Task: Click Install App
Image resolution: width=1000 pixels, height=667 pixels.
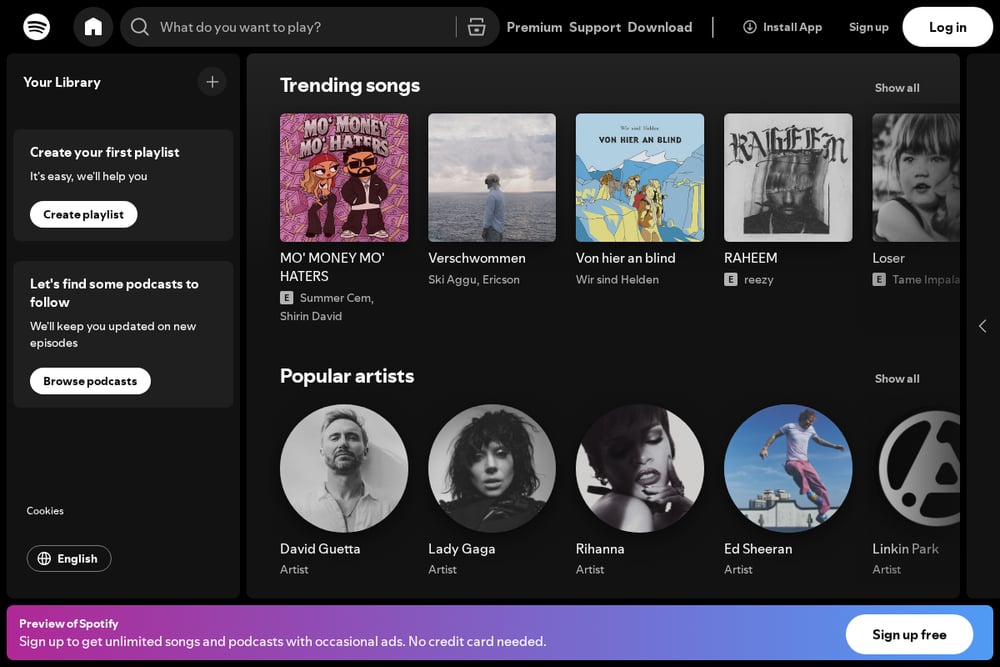Action: pyautogui.click(x=783, y=27)
